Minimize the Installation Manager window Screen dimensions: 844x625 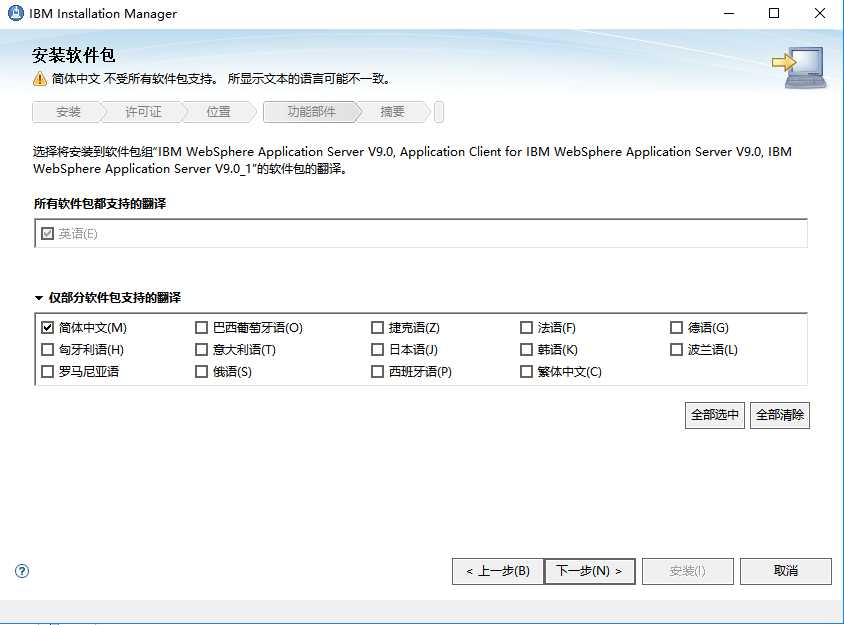(x=729, y=13)
